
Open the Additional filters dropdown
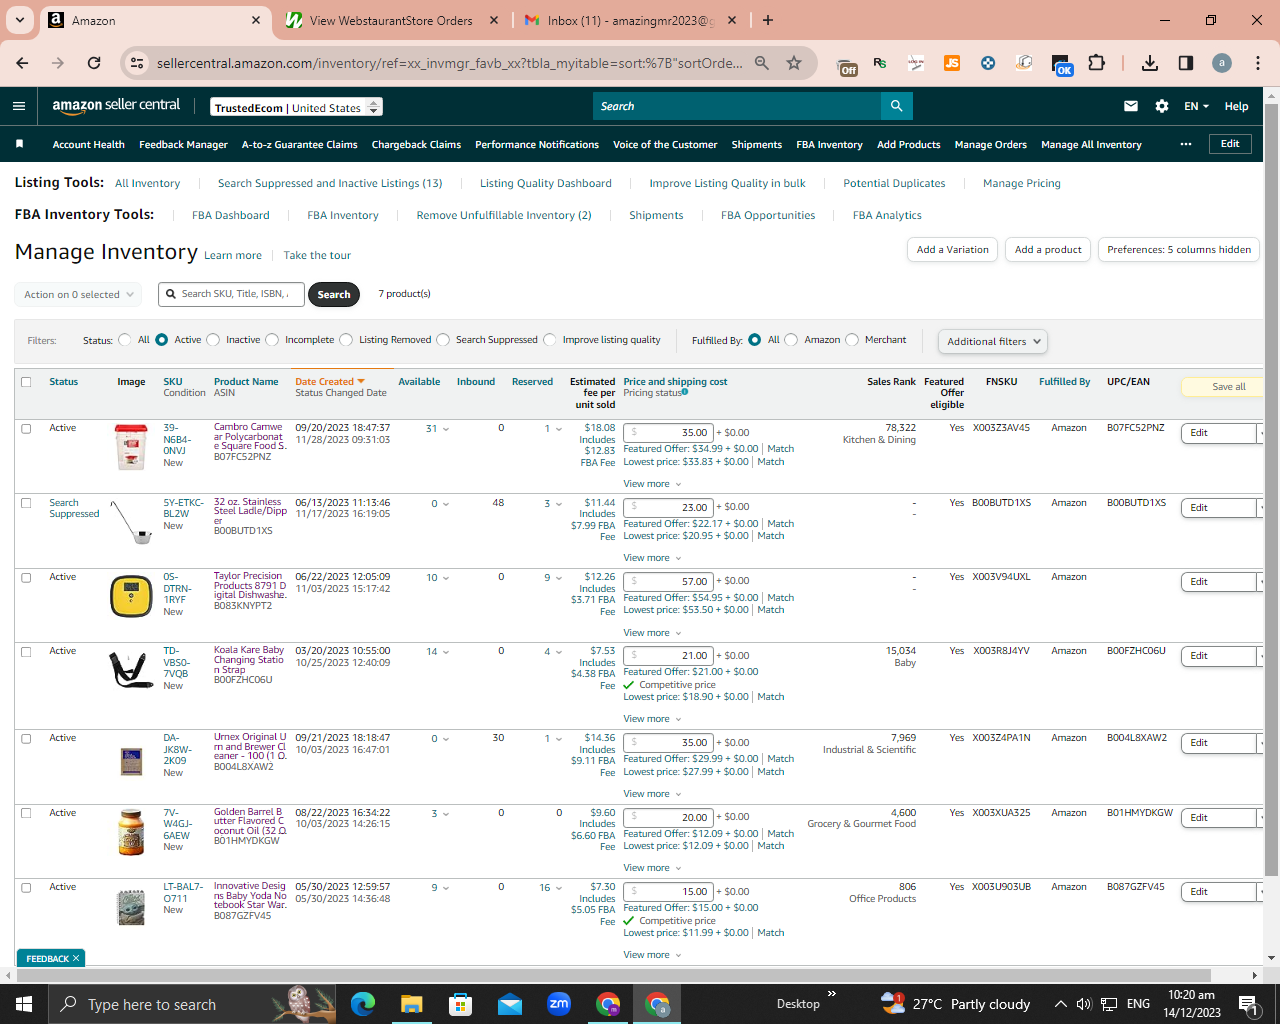(993, 341)
